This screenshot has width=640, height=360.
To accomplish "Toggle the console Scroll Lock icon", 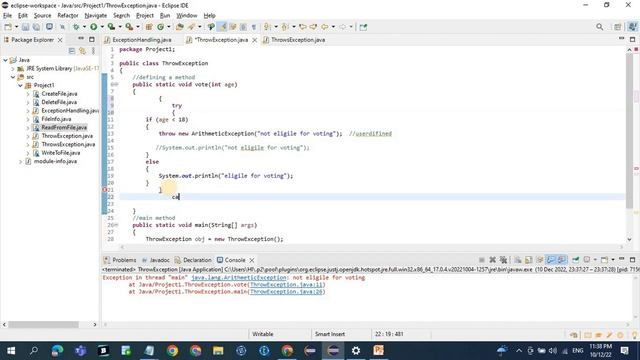I will (529, 260).
